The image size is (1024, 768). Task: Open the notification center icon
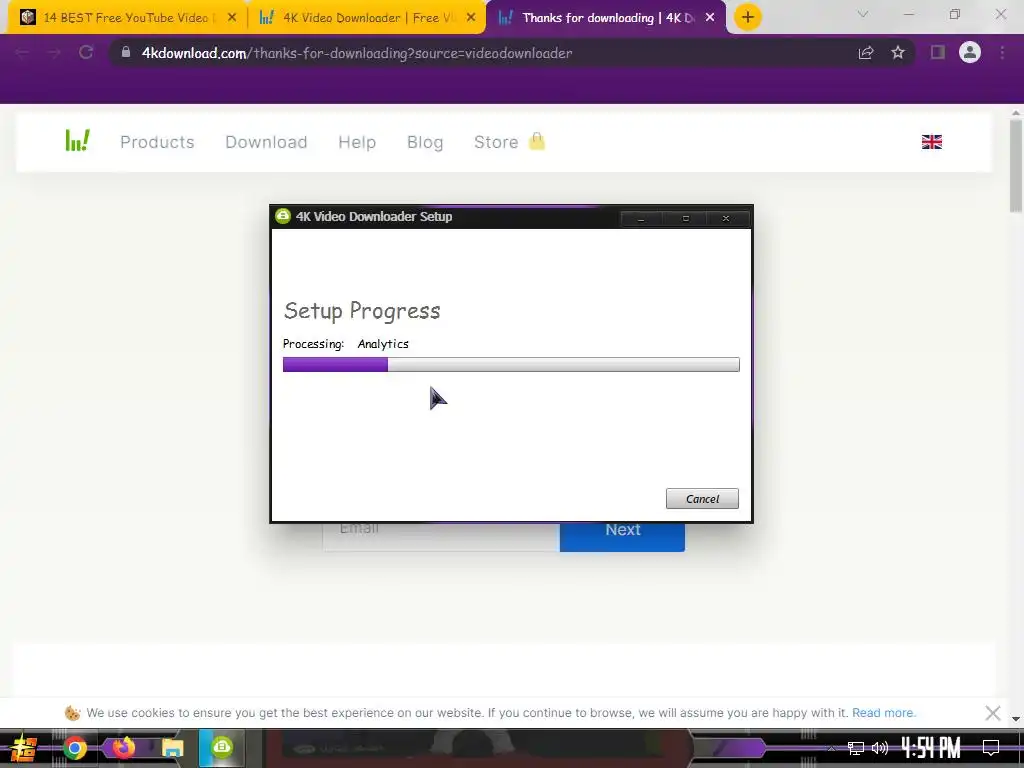(991, 748)
